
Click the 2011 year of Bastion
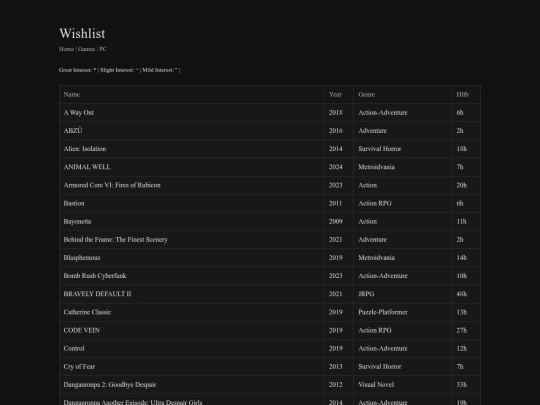335,203
